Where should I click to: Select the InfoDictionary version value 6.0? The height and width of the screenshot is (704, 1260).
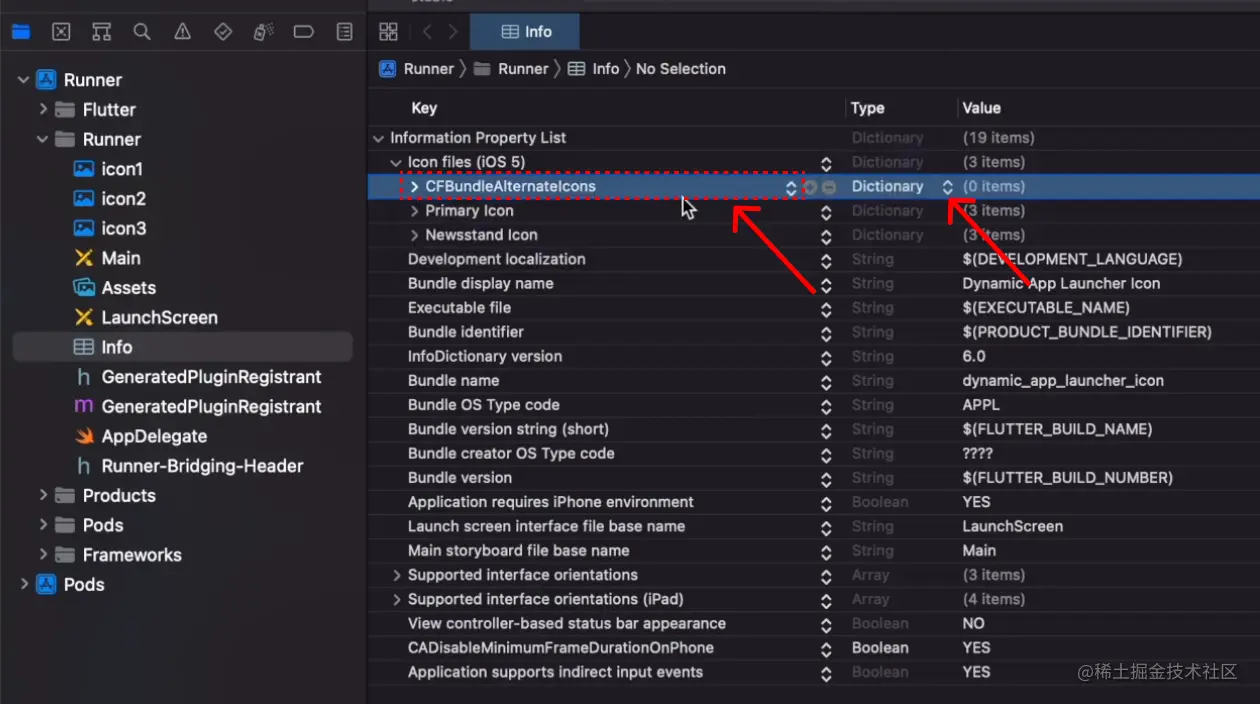(x=974, y=356)
